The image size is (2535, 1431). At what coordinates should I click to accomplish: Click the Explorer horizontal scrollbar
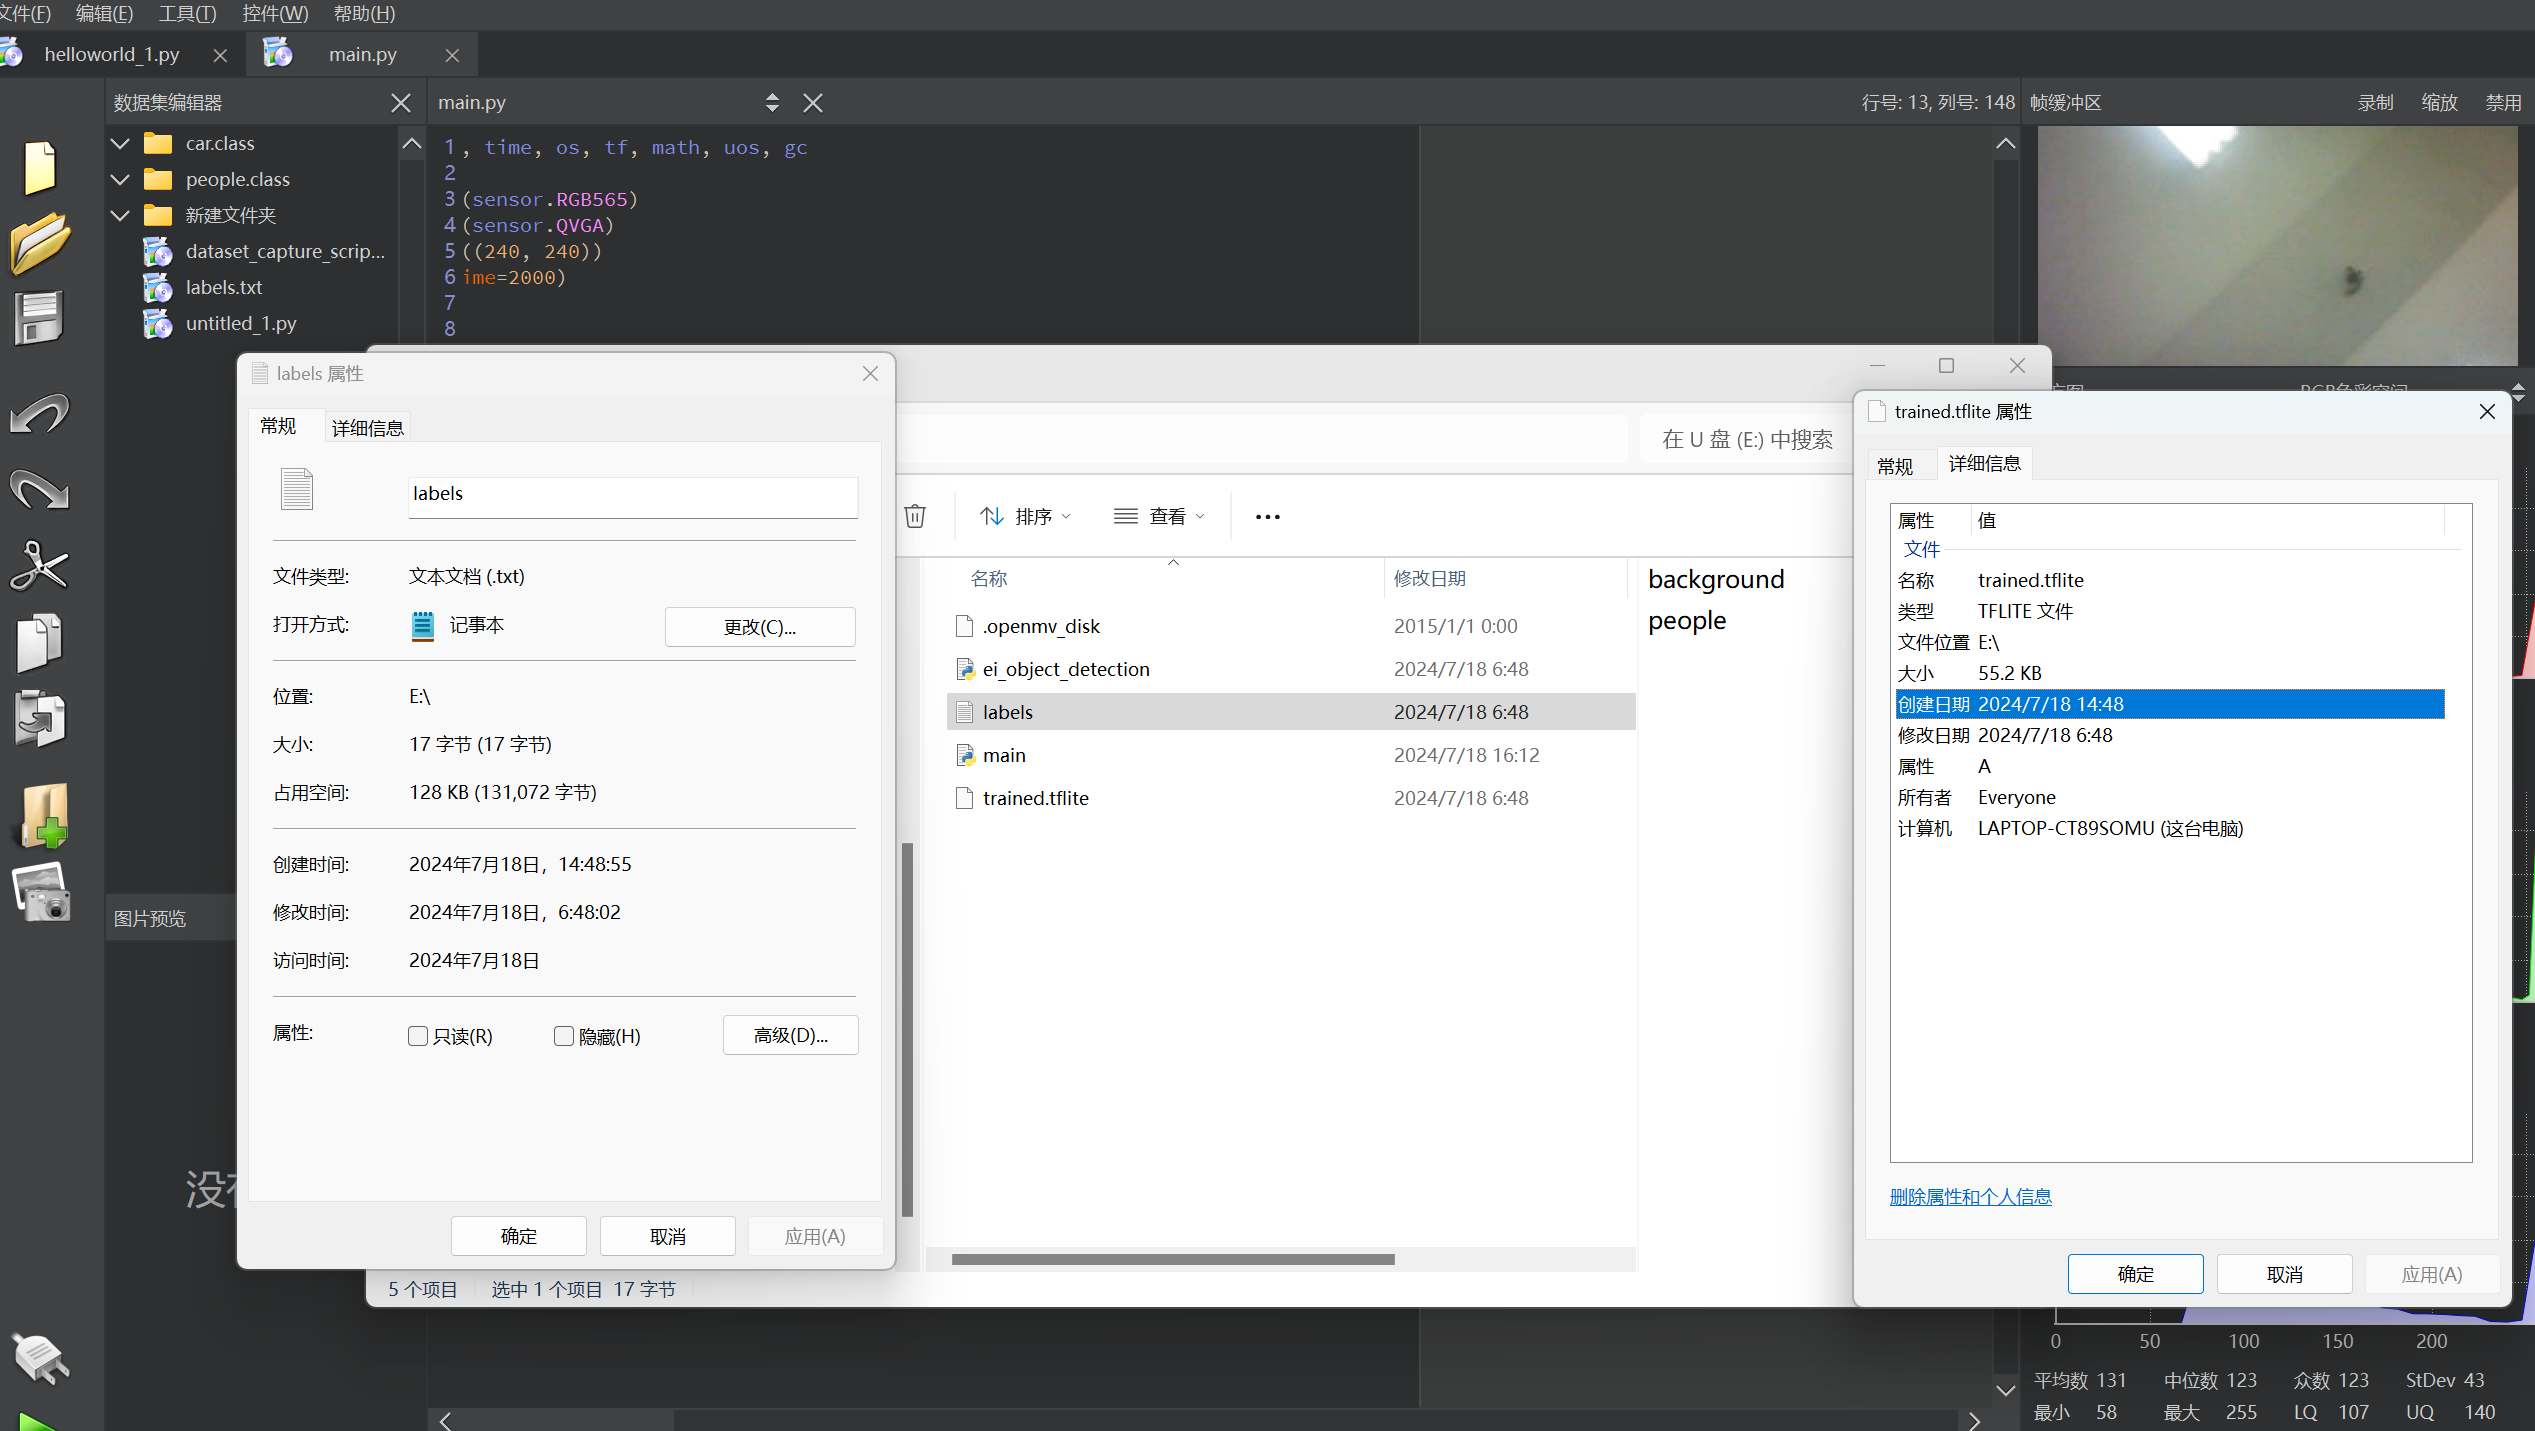pos(1173,1259)
